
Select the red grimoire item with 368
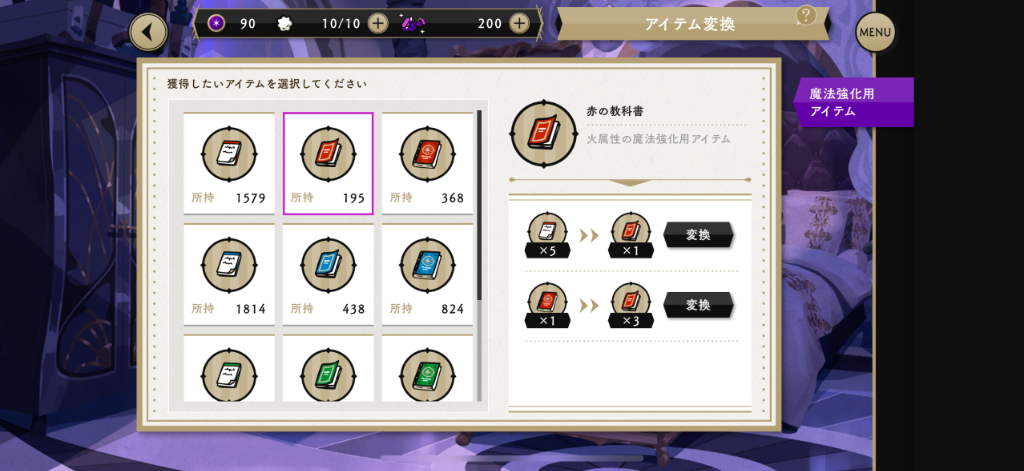[427, 163]
